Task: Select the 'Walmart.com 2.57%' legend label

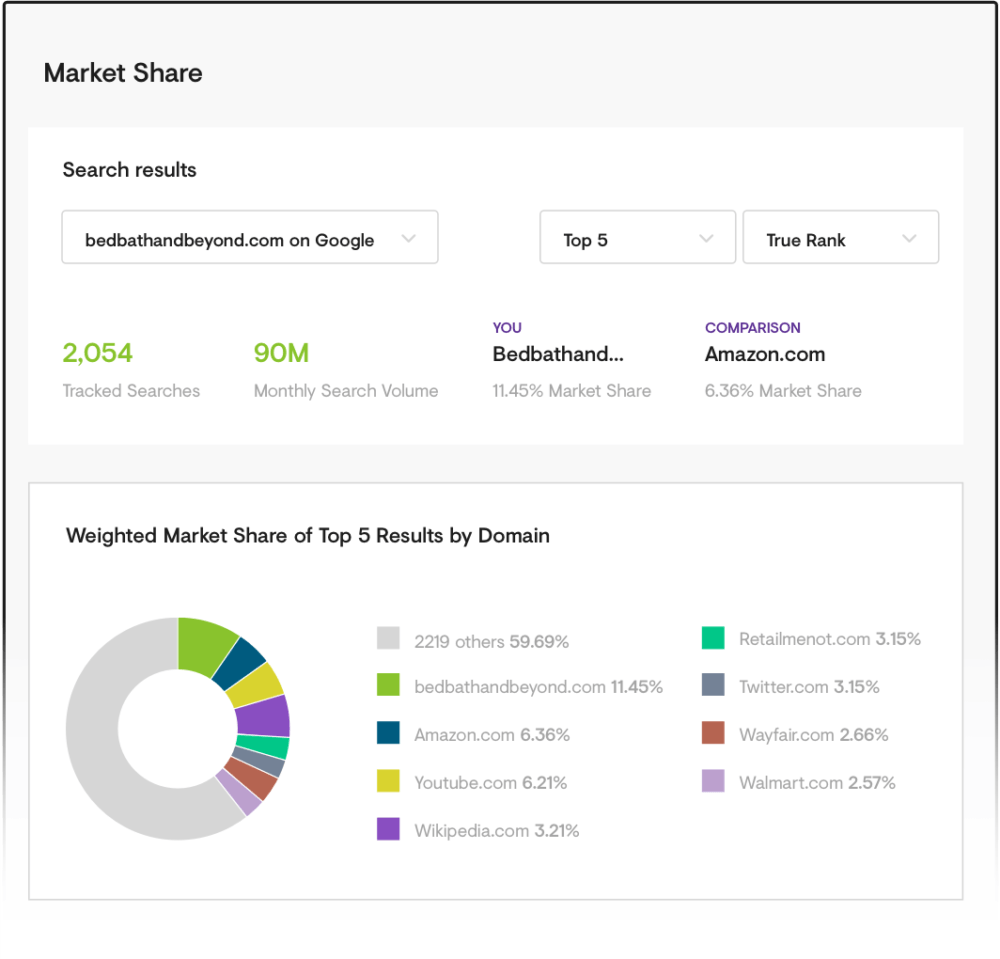Action: [817, 783]
